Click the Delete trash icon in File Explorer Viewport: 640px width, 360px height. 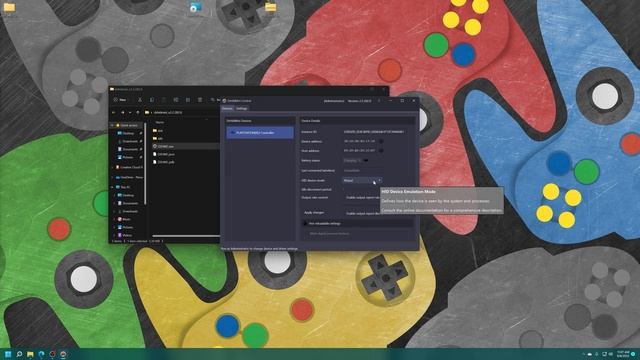click(x=200, y=100)
